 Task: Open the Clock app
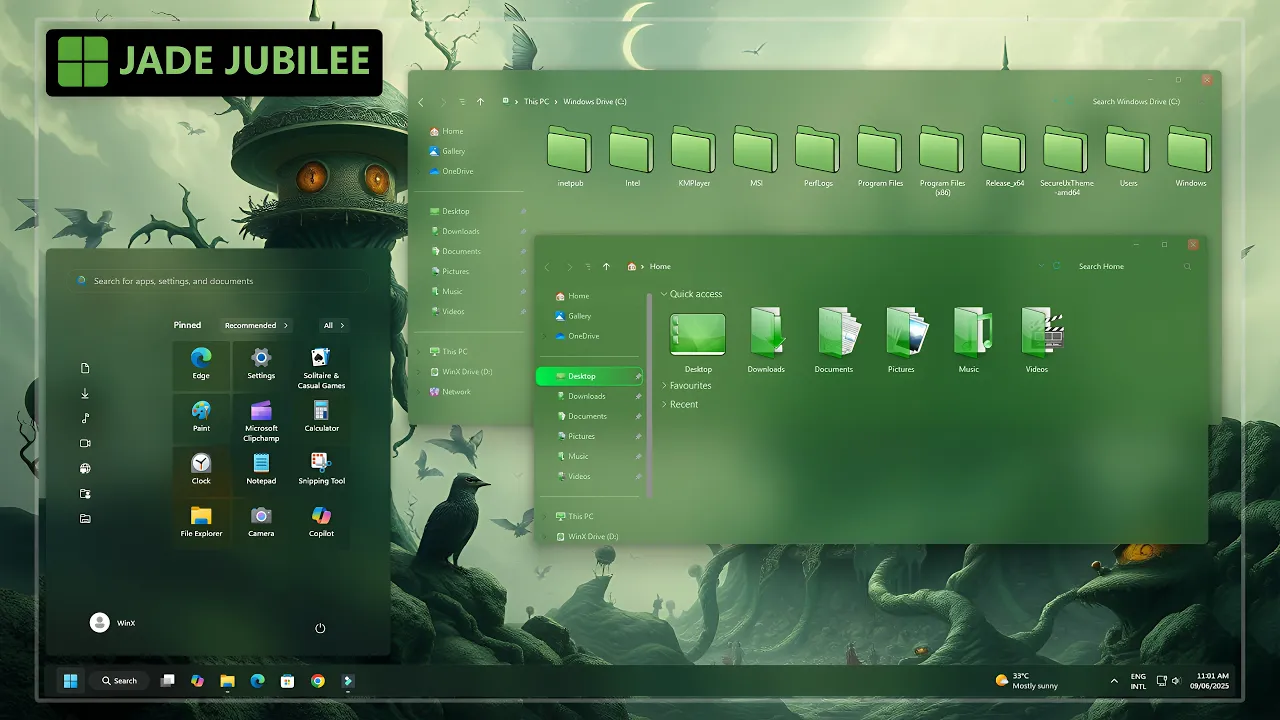click(x=201, y=469)
